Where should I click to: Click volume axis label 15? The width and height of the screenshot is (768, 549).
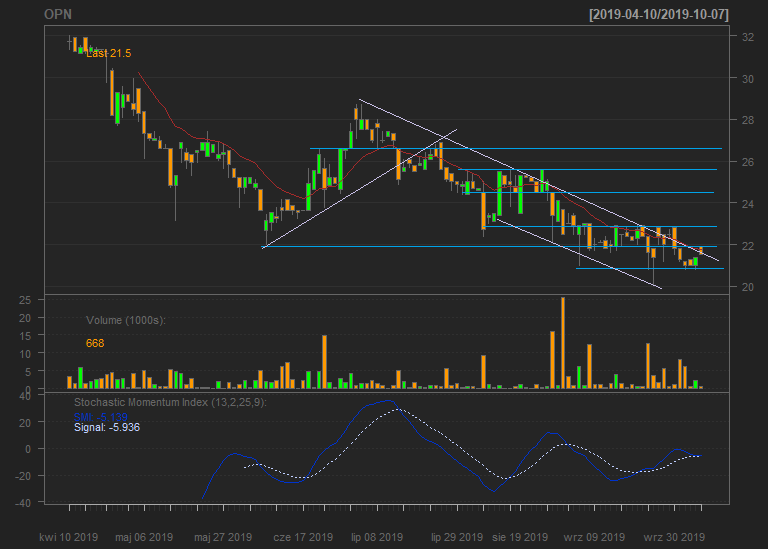pos(25,336)
